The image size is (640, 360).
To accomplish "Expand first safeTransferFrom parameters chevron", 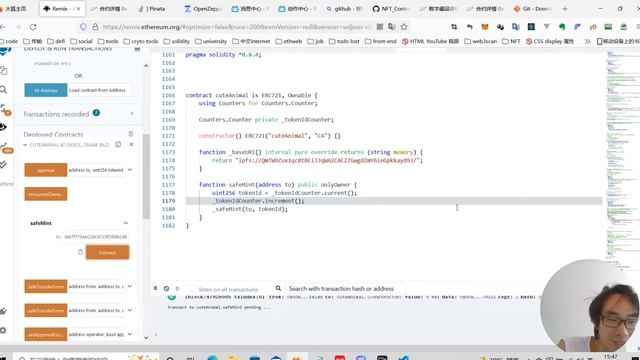I will pyautogui.click(x=130, y=287).
